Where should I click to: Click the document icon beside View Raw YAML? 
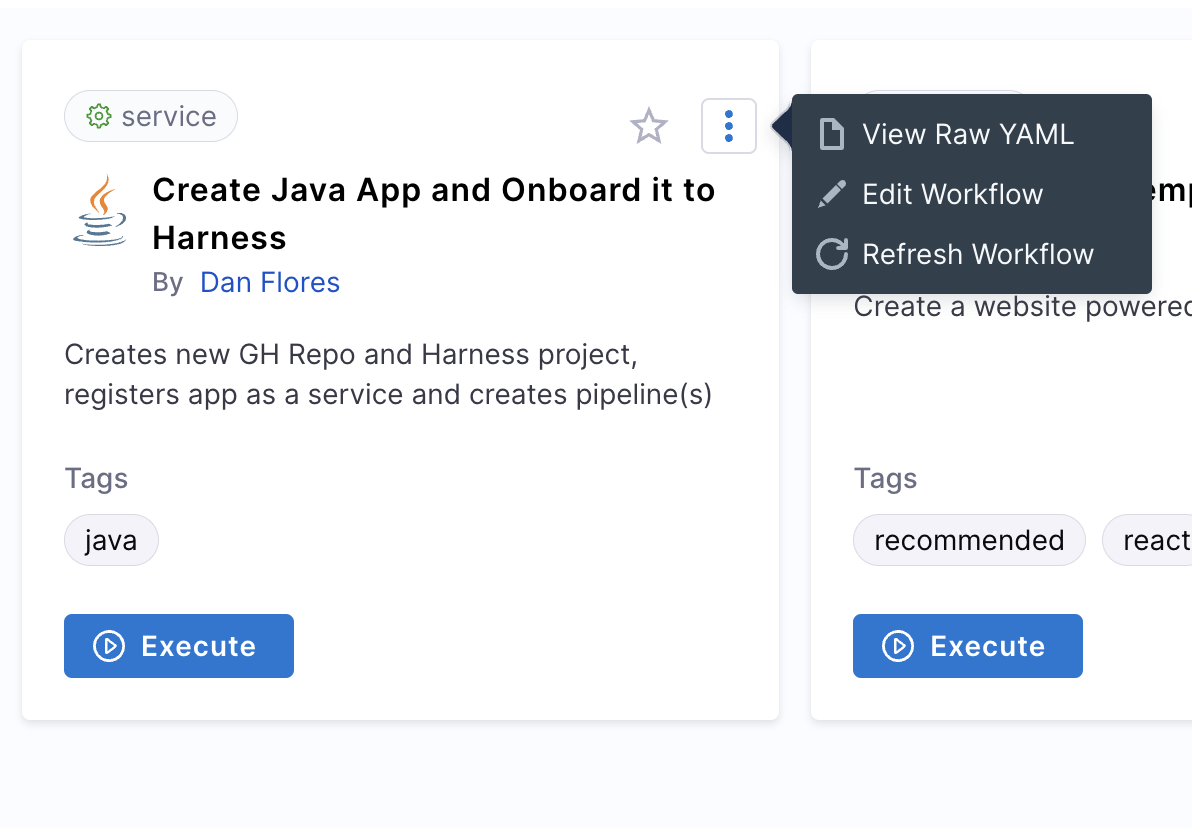pyautogui.click(x=831, y=134)
